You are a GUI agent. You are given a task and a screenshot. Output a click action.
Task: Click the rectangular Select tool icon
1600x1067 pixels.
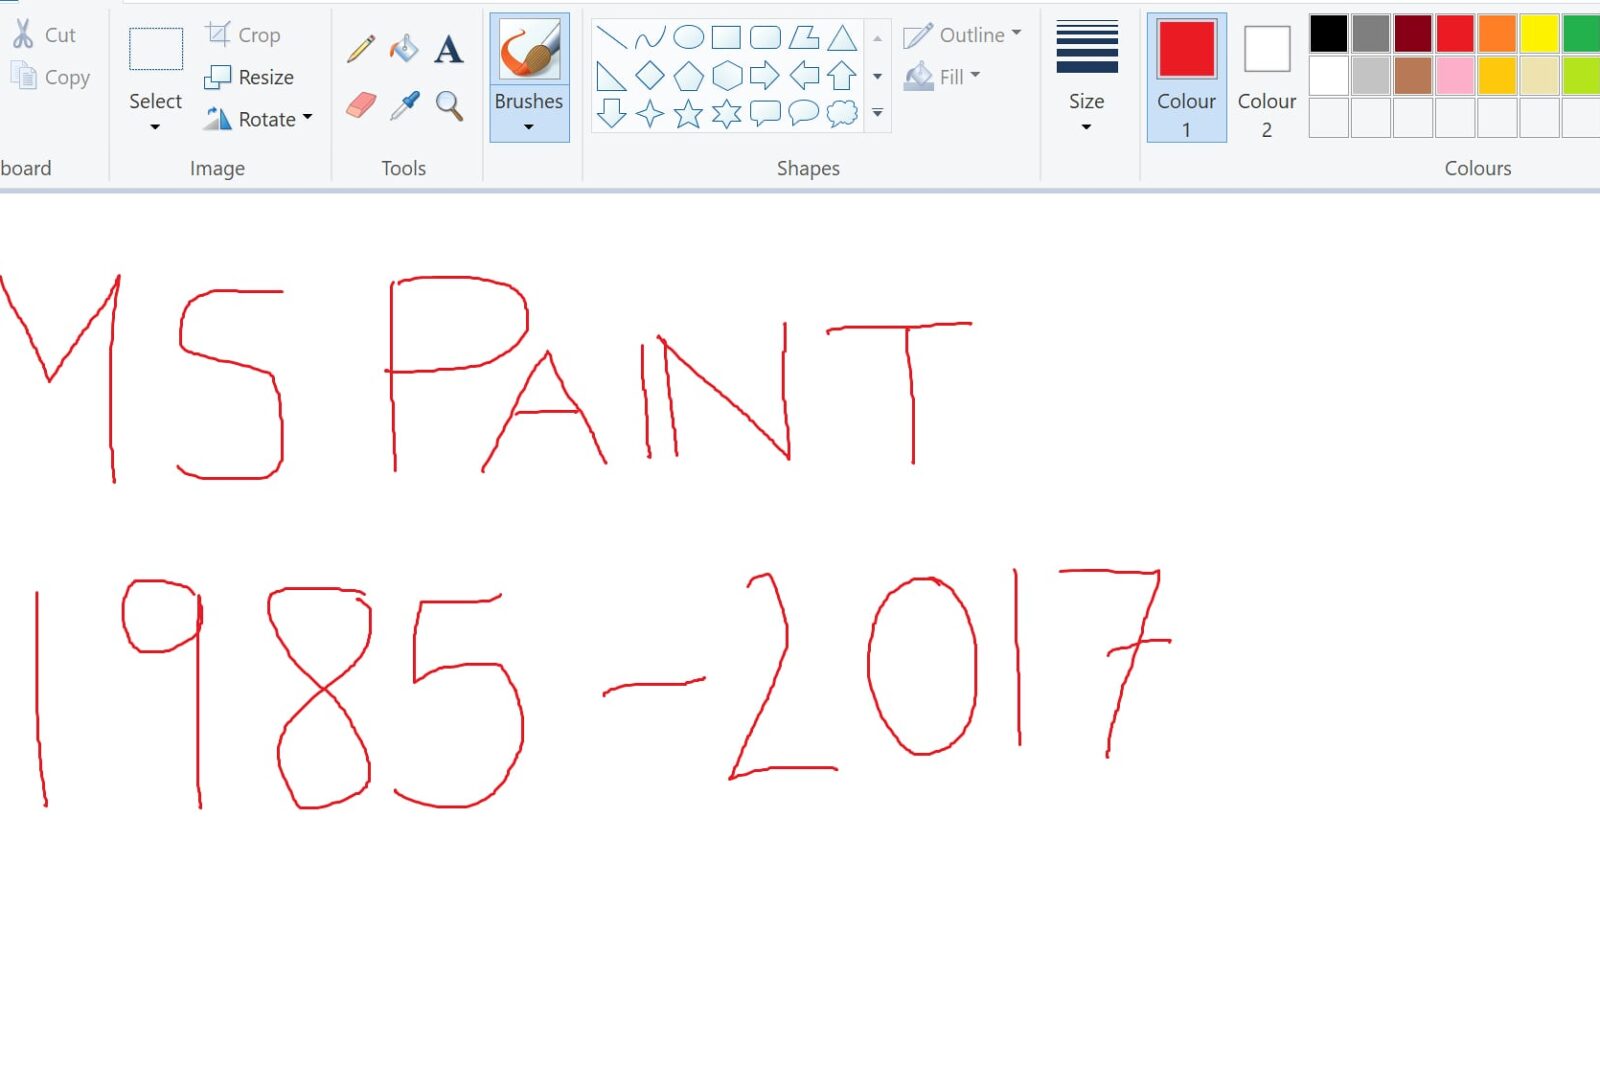[x=156, y=48]
